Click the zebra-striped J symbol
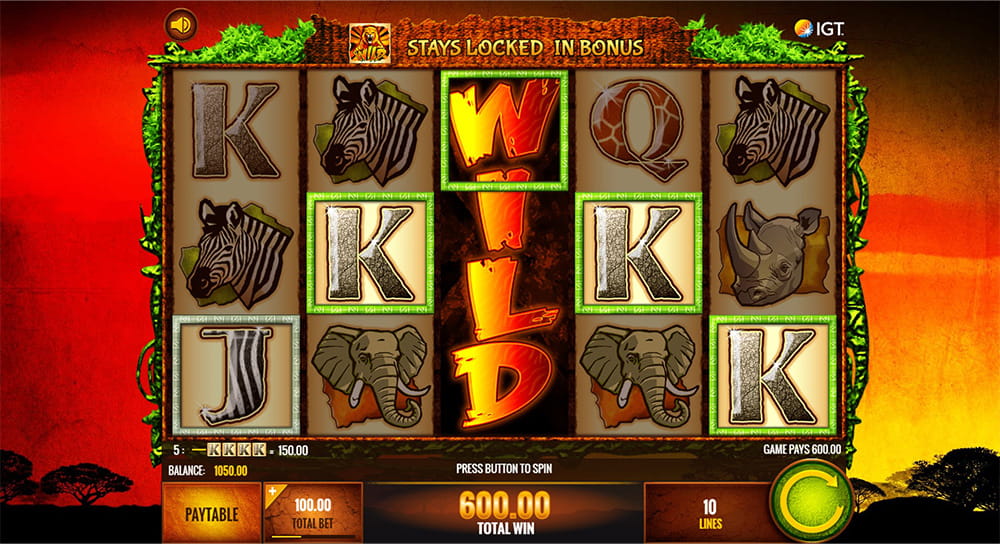Image resolution: width=1000 pixels, height=544 pixels. coord(236,376)
